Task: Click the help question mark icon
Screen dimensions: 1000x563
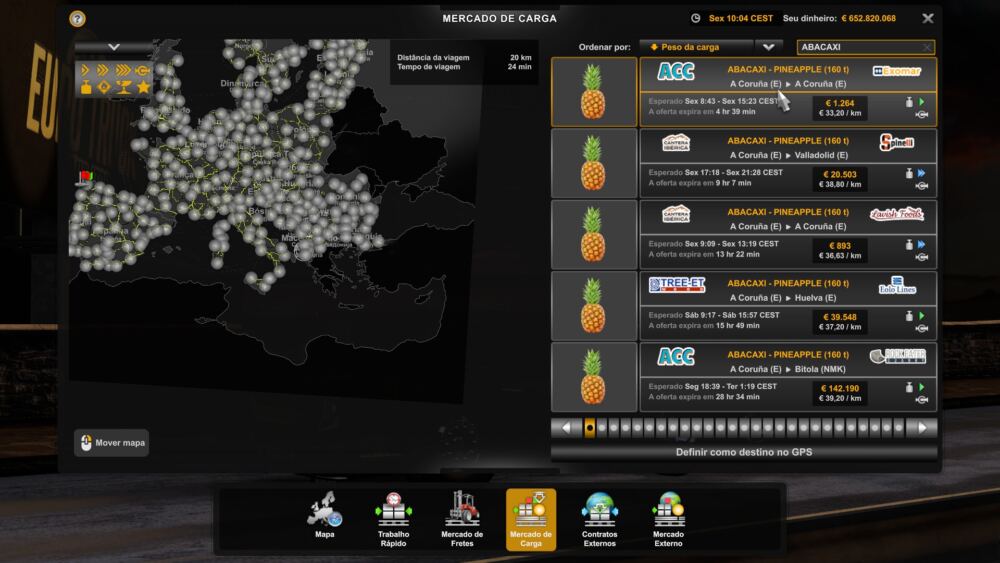Action: tap(78, 19)
